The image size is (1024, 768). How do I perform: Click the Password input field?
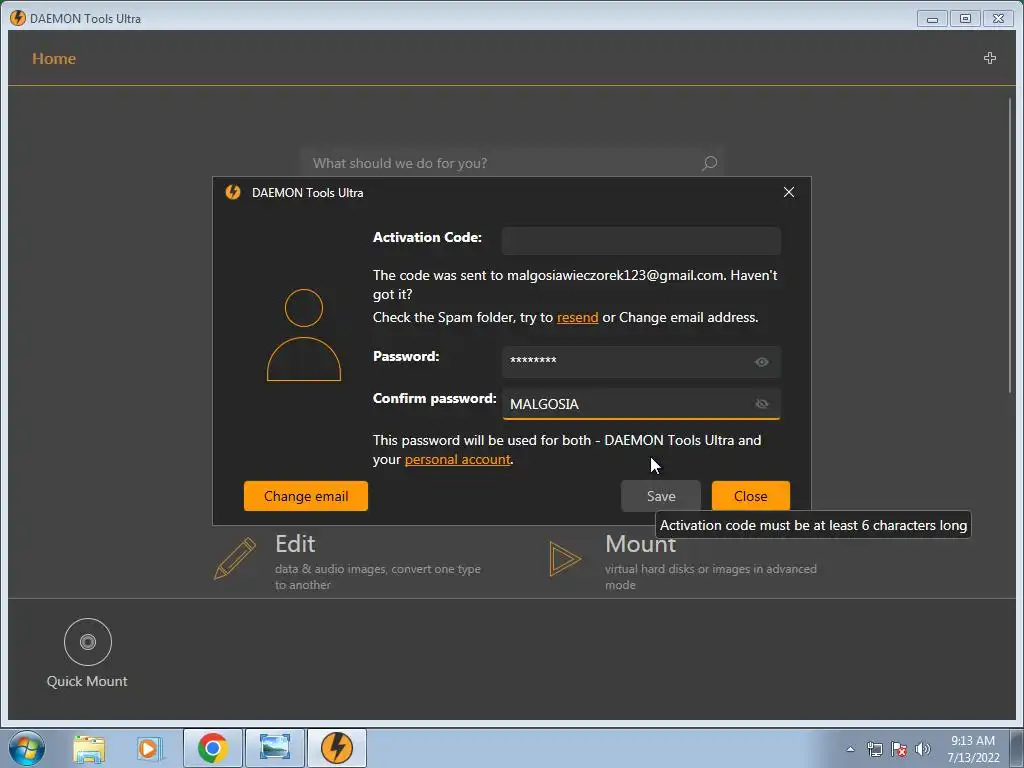coord(641,361)
